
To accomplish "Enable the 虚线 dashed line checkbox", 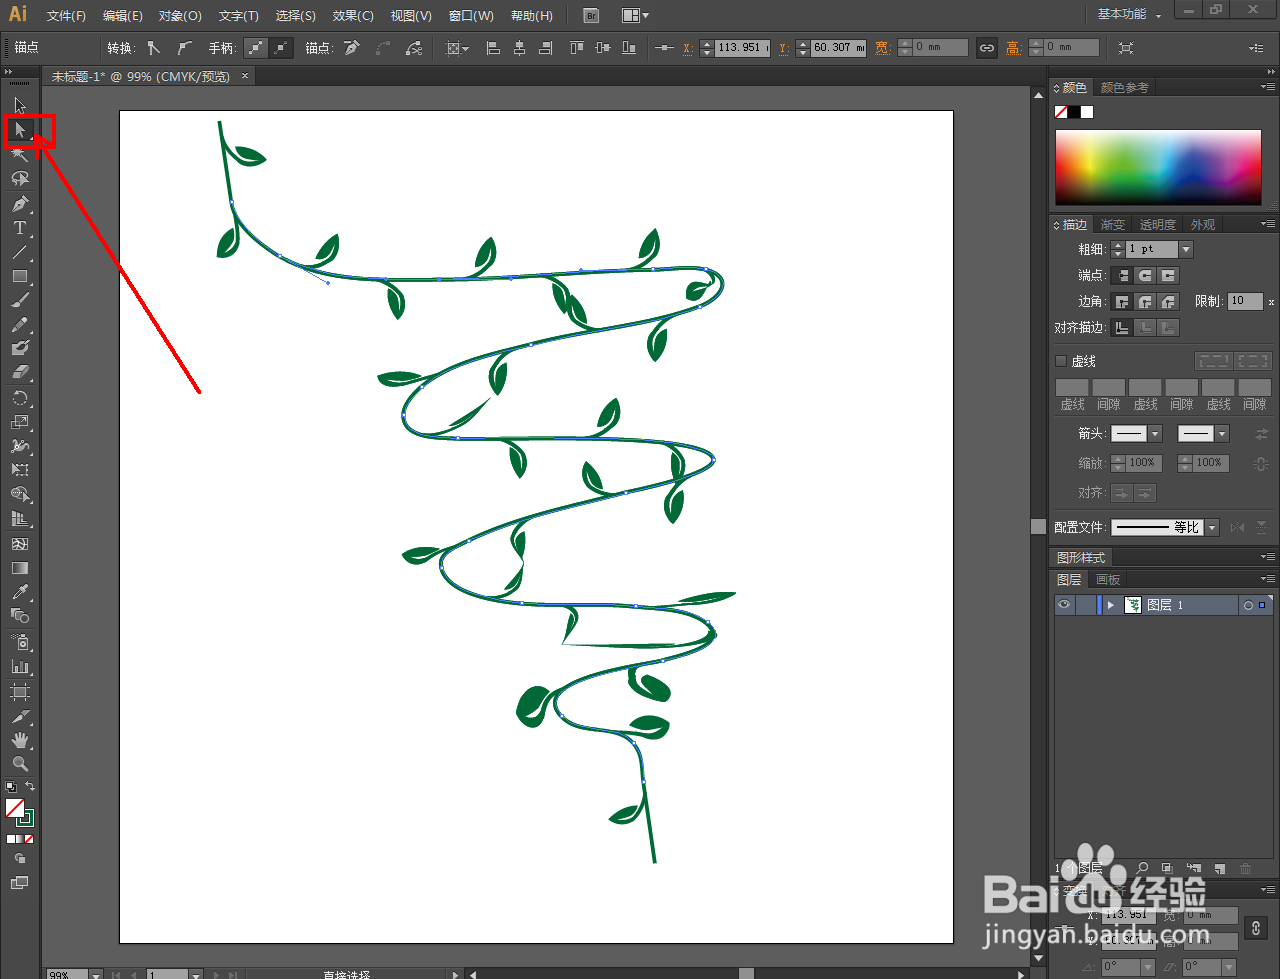I will point(1062,361).
